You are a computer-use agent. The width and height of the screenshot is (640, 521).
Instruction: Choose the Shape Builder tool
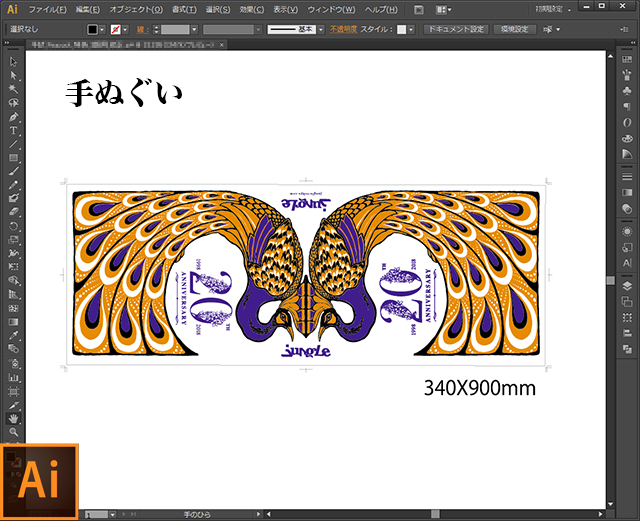point(13,281)
